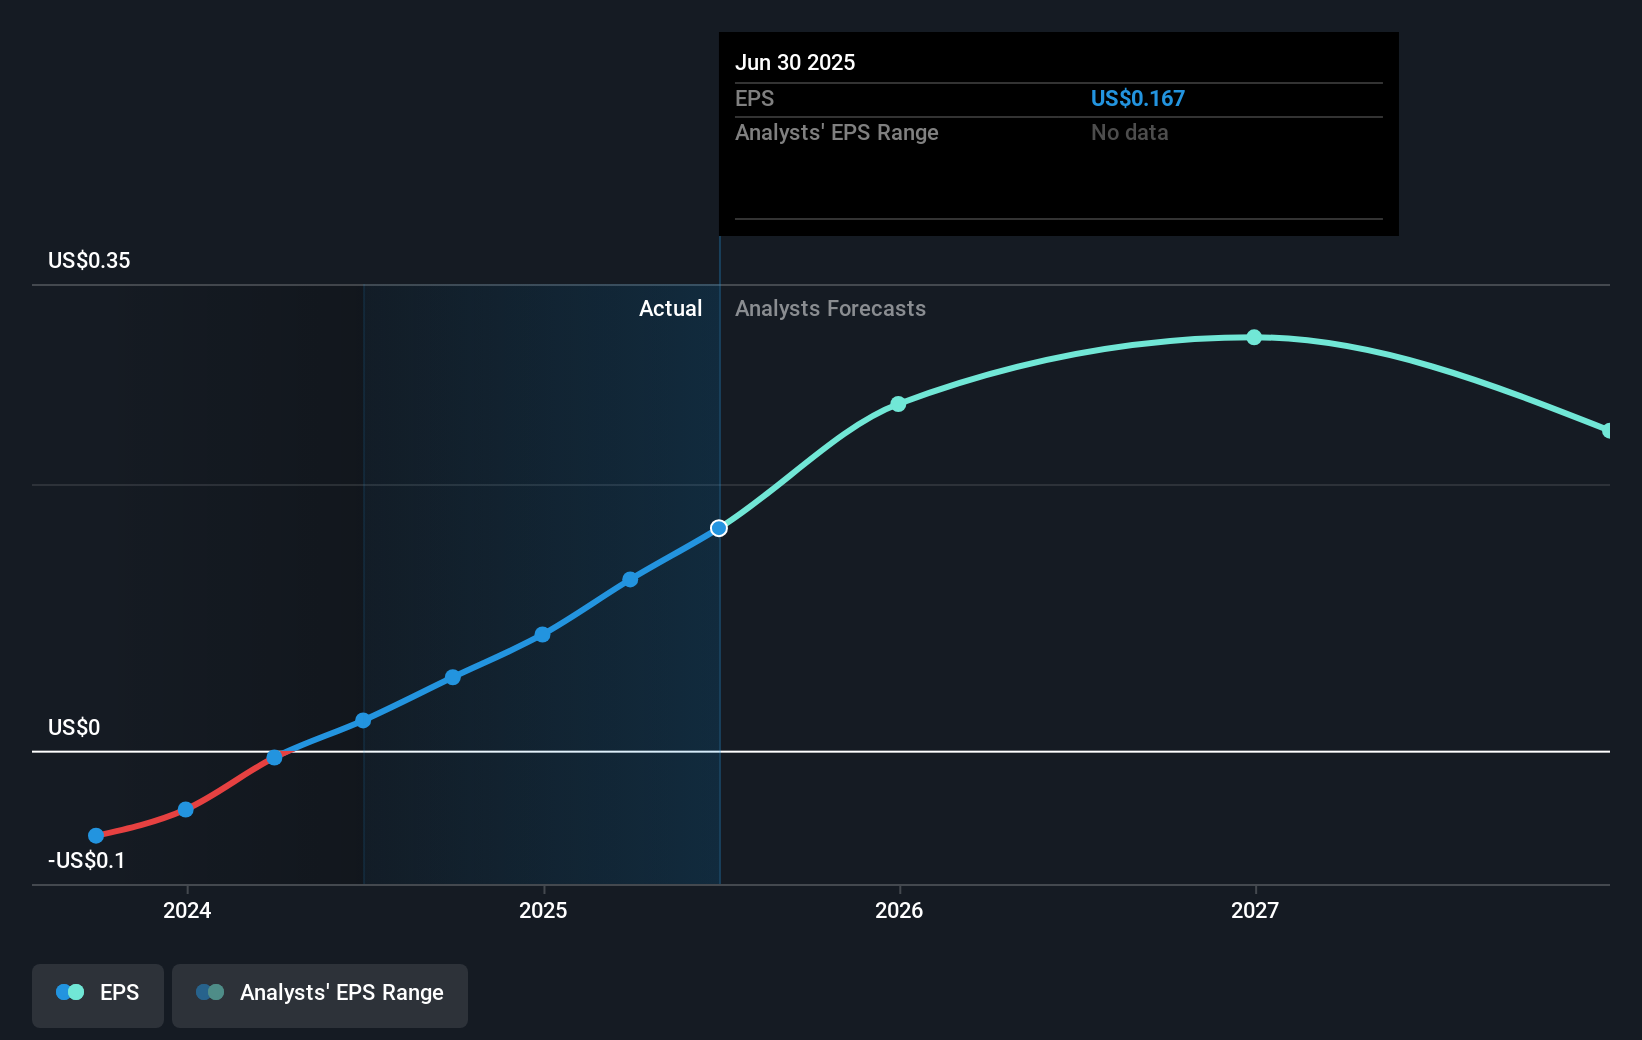
Task: Select the earliest negative EPS data point
Action: (x=96, y=836)
